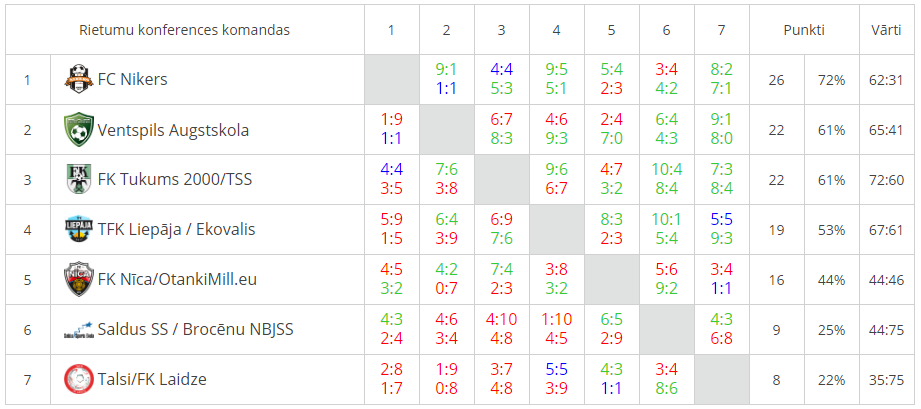Click the Ventspils Augstskola green shield logo

(79, 129)
